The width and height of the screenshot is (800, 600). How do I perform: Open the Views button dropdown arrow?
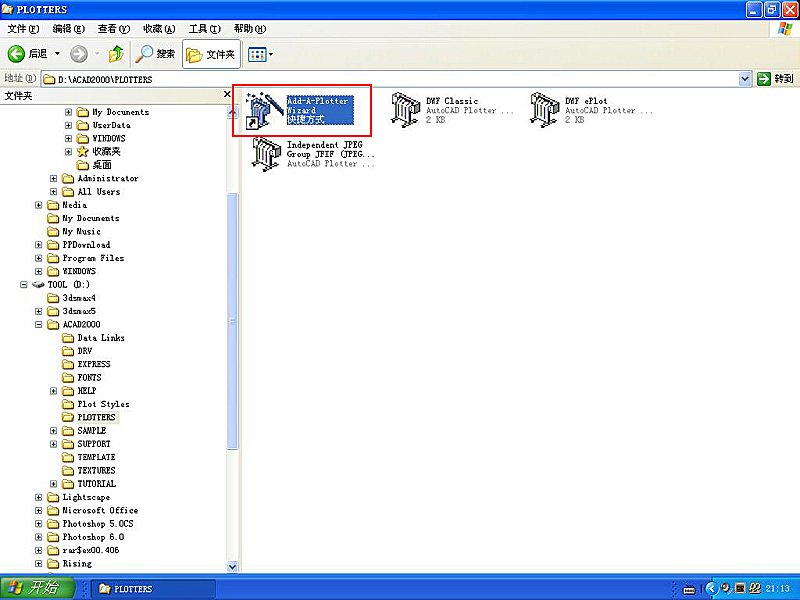click(x=270, y=54)
